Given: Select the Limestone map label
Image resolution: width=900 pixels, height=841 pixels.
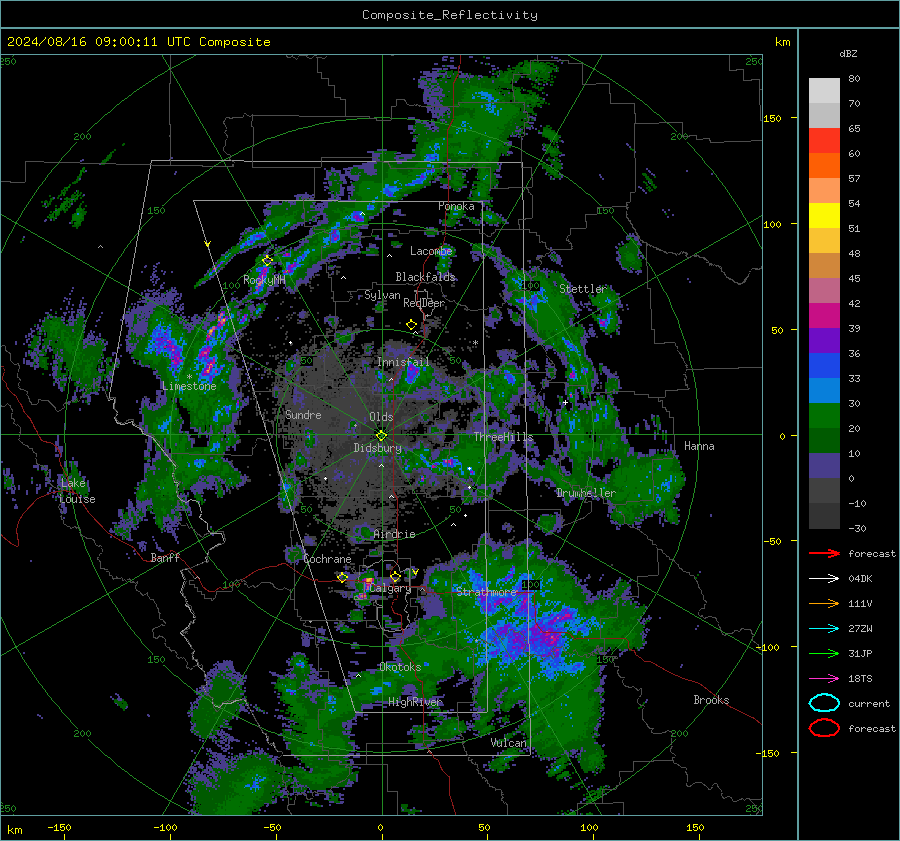Looking at the screenshot, I should pos(189,386).
